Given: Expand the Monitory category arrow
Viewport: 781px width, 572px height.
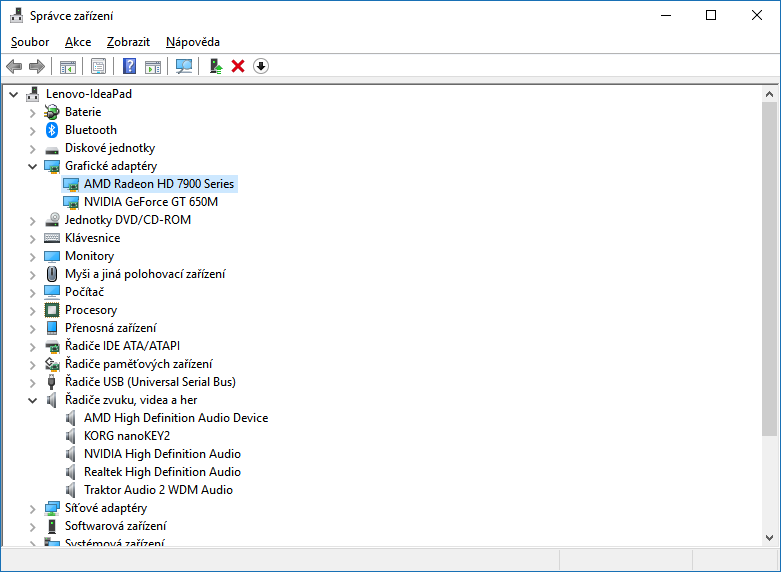Looking at the screenshot, I should pos(32,257).
